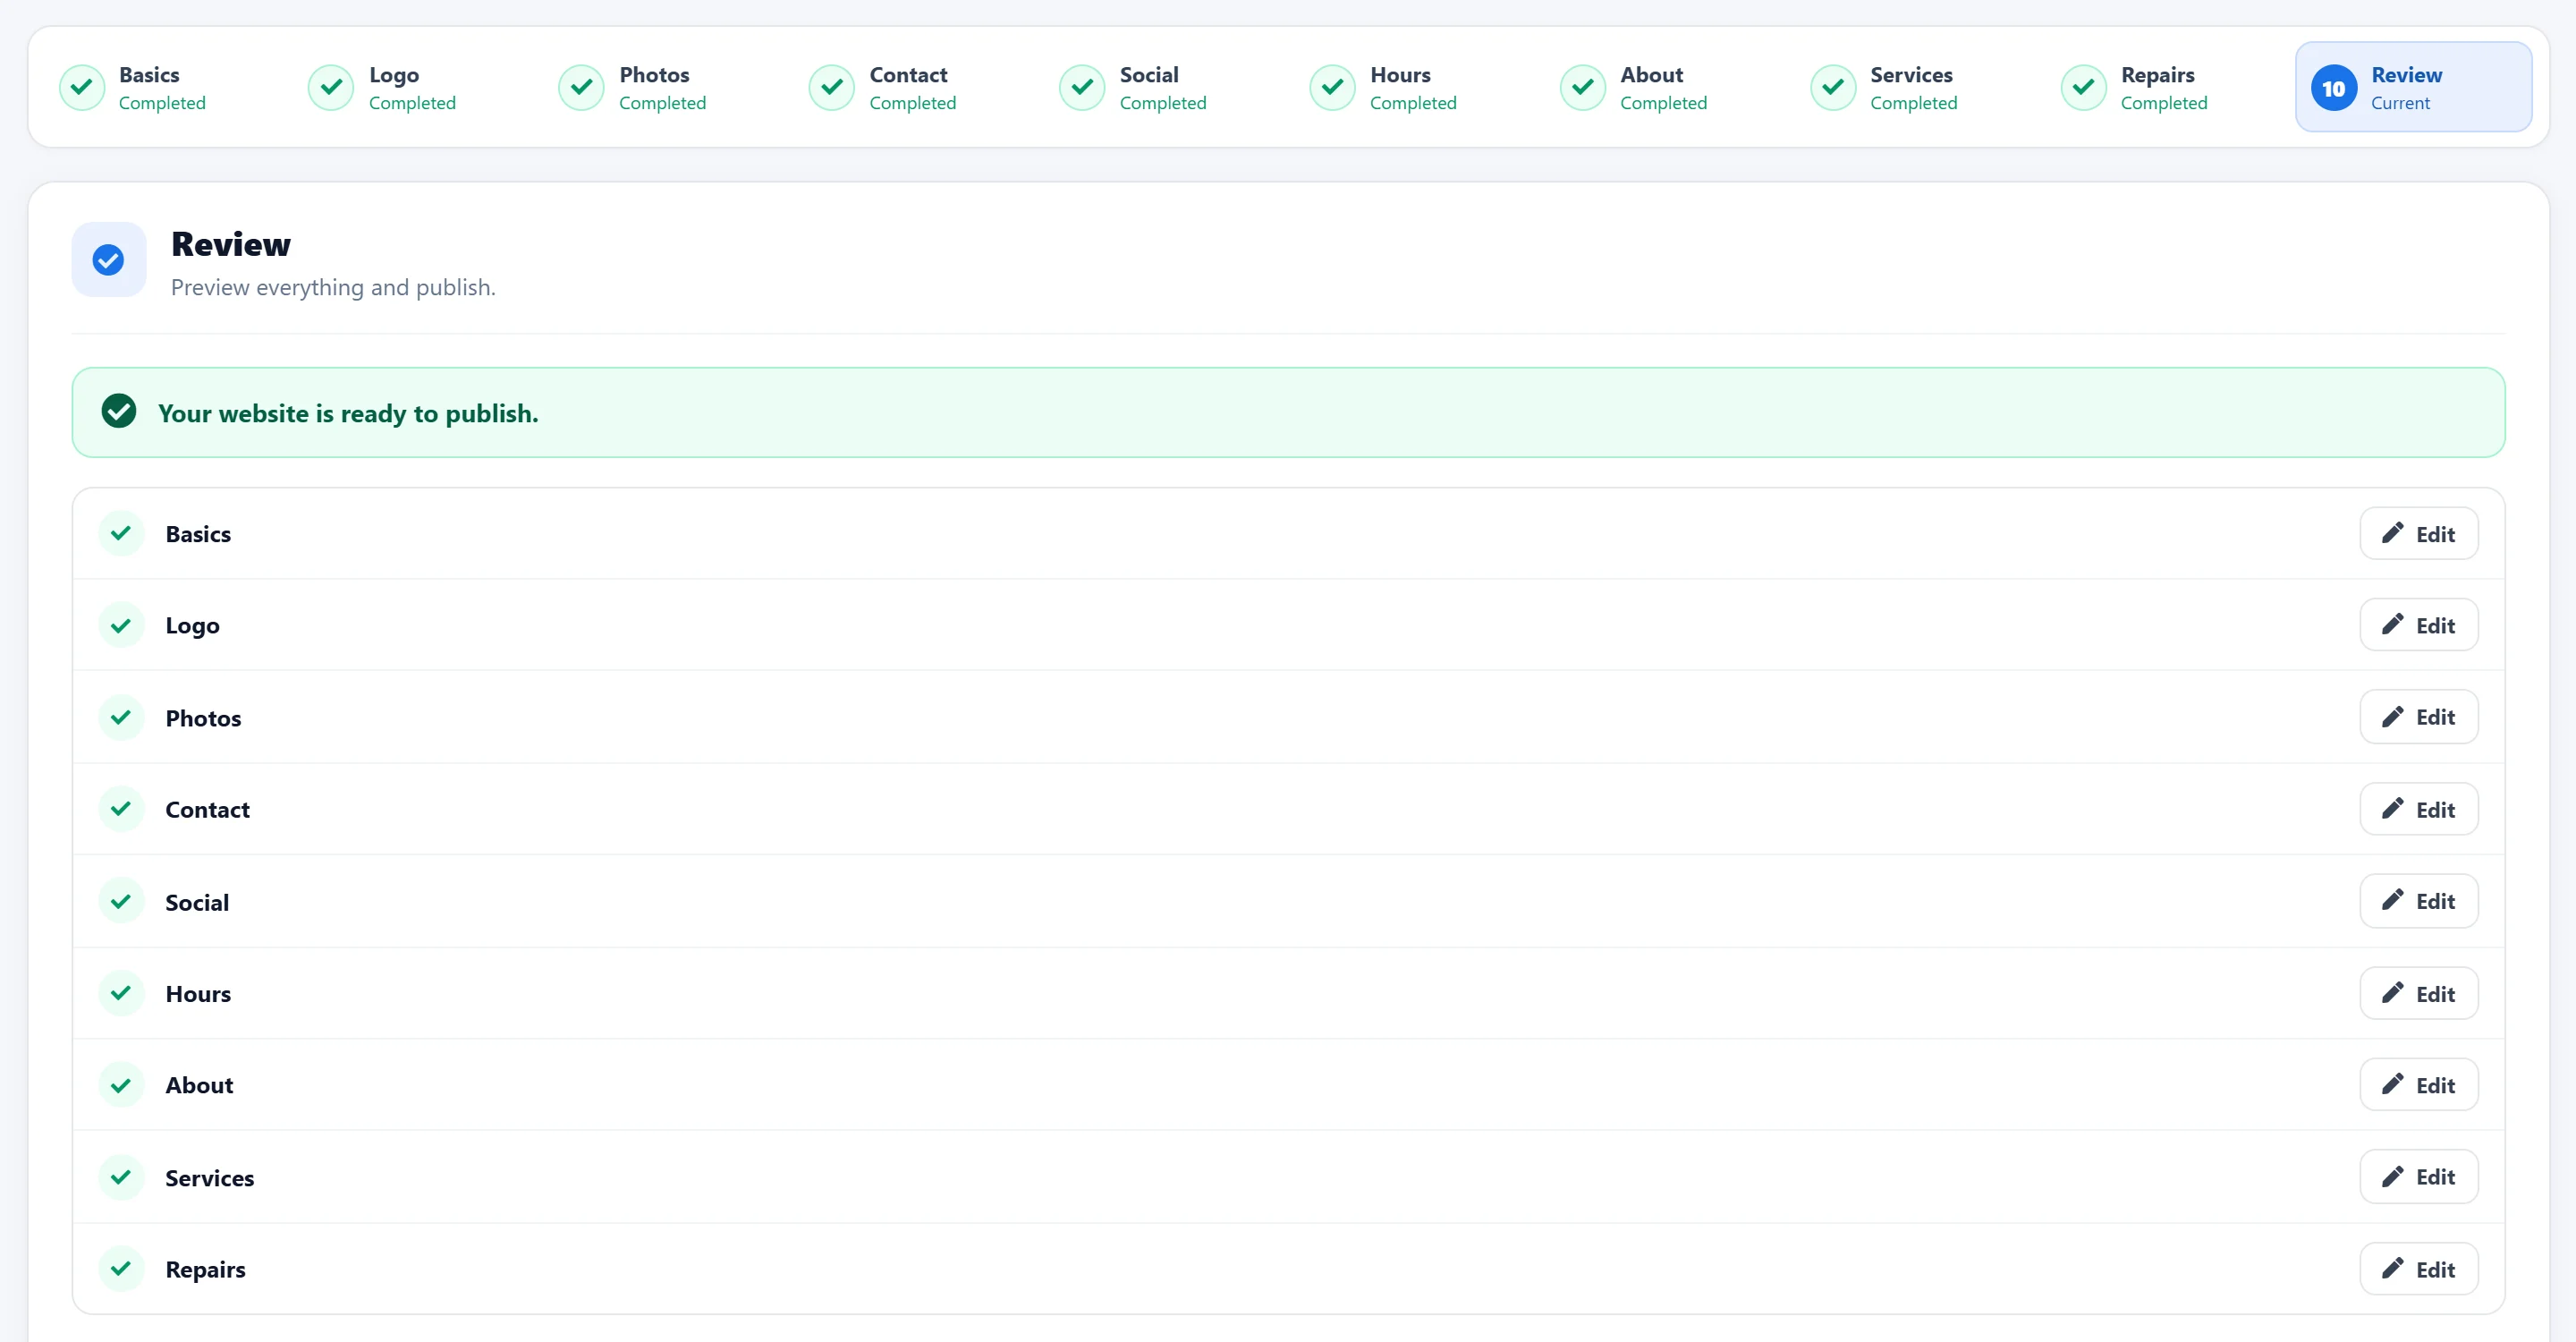Click the check icon in Photos row

pyautogui.click(x=121, y=717)
